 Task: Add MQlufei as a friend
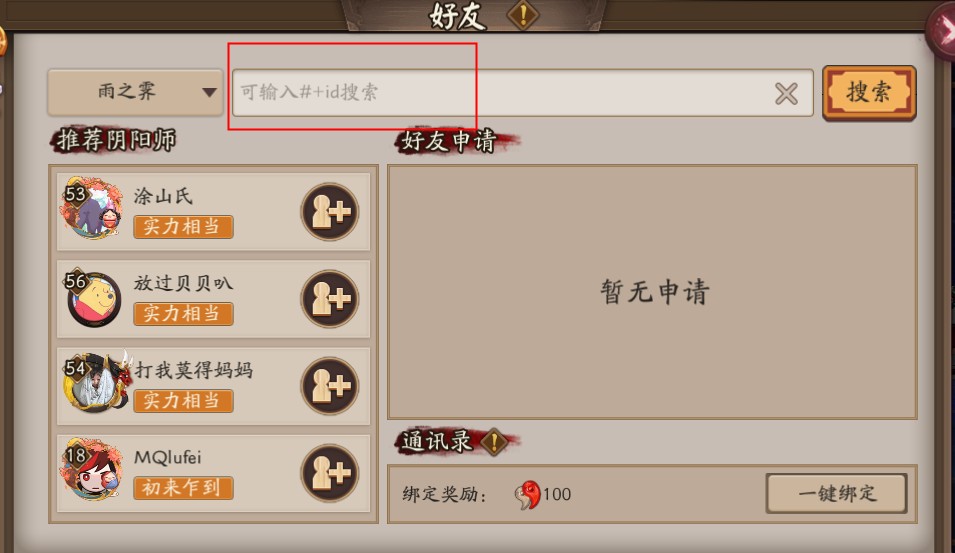329,473
